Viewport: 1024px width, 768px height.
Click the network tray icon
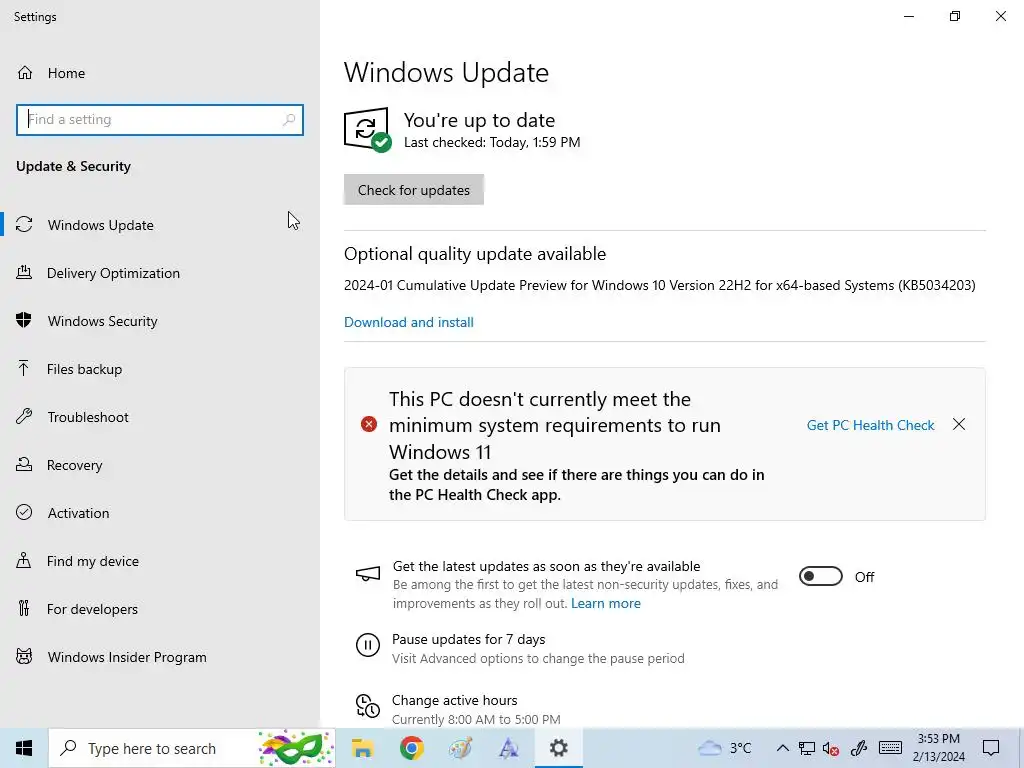pos(807,748)
